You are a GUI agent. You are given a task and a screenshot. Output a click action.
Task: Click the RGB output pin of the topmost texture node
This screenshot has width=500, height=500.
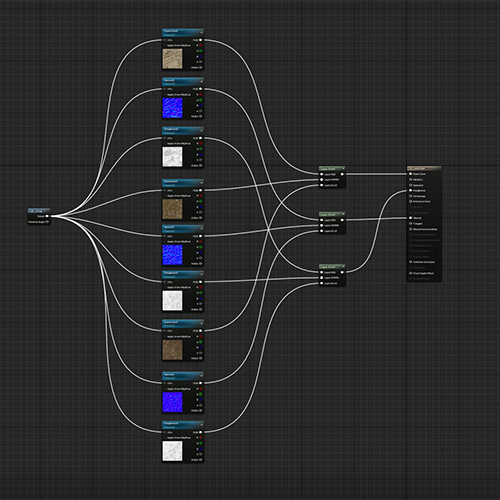201,40
